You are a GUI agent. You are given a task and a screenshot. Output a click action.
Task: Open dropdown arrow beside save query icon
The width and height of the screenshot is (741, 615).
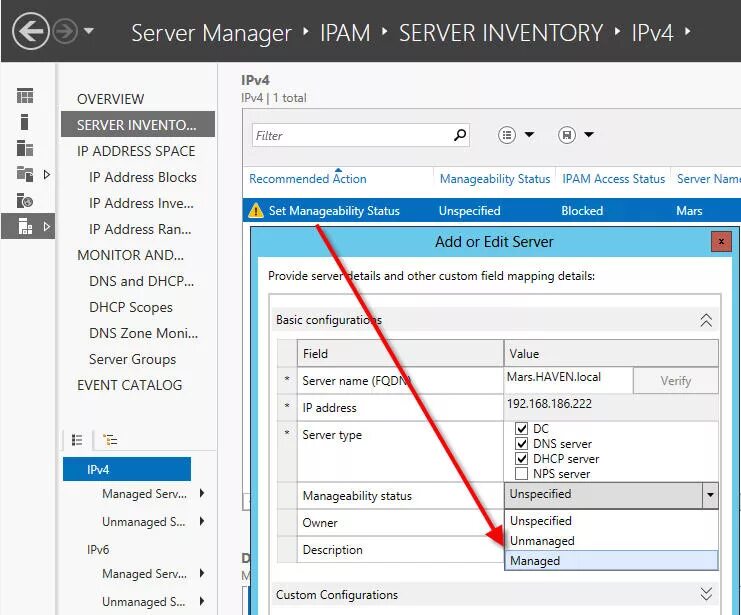coord(588,135)
